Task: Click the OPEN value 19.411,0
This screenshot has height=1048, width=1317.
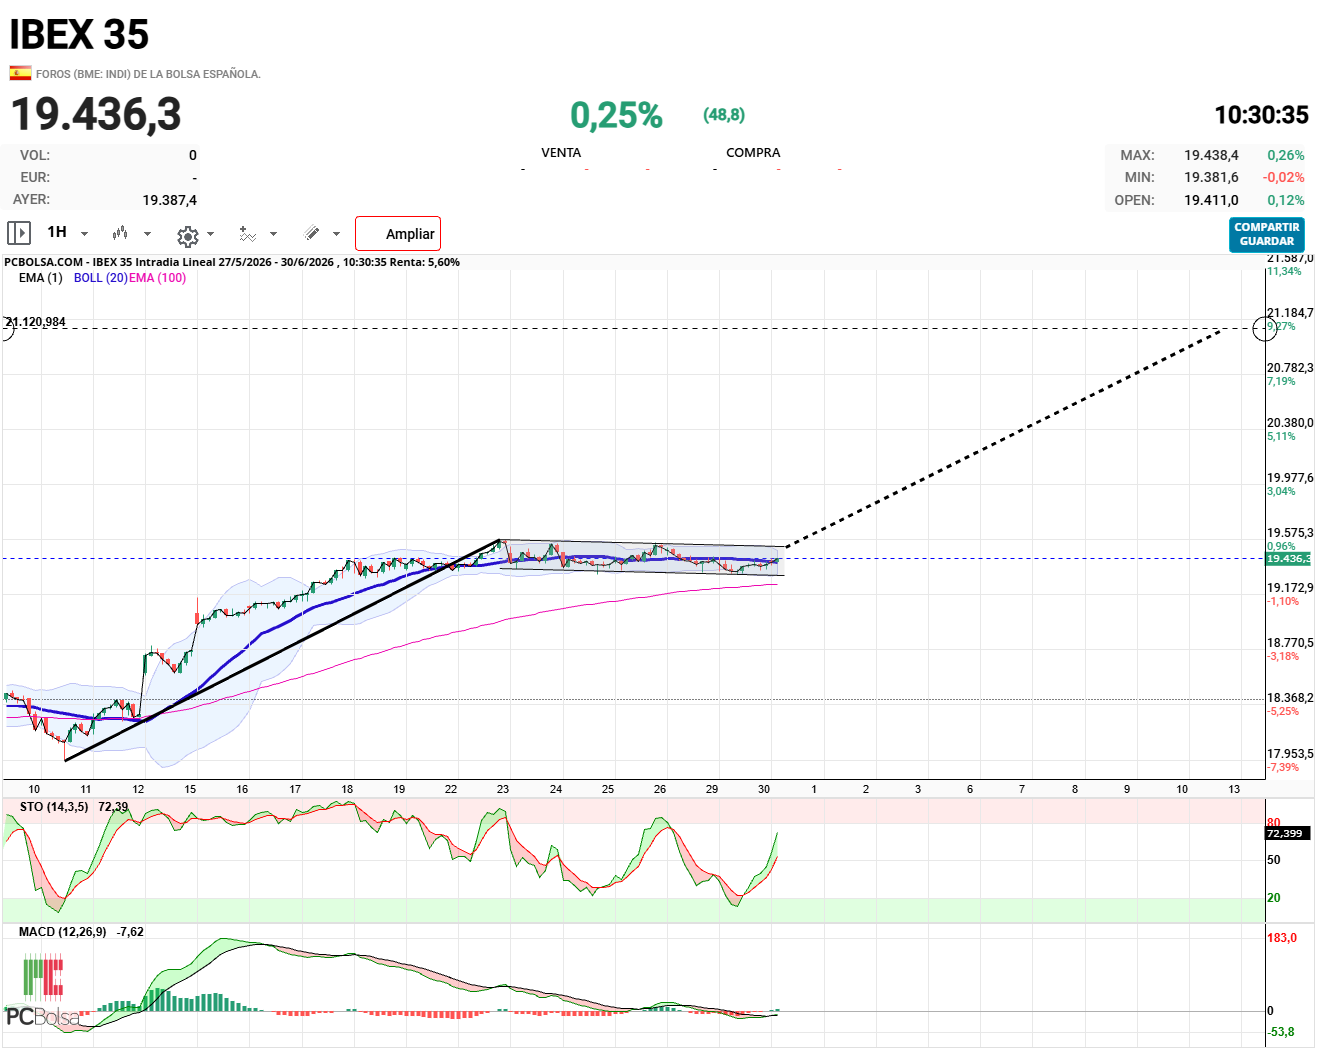Action: click(1211, 200)
